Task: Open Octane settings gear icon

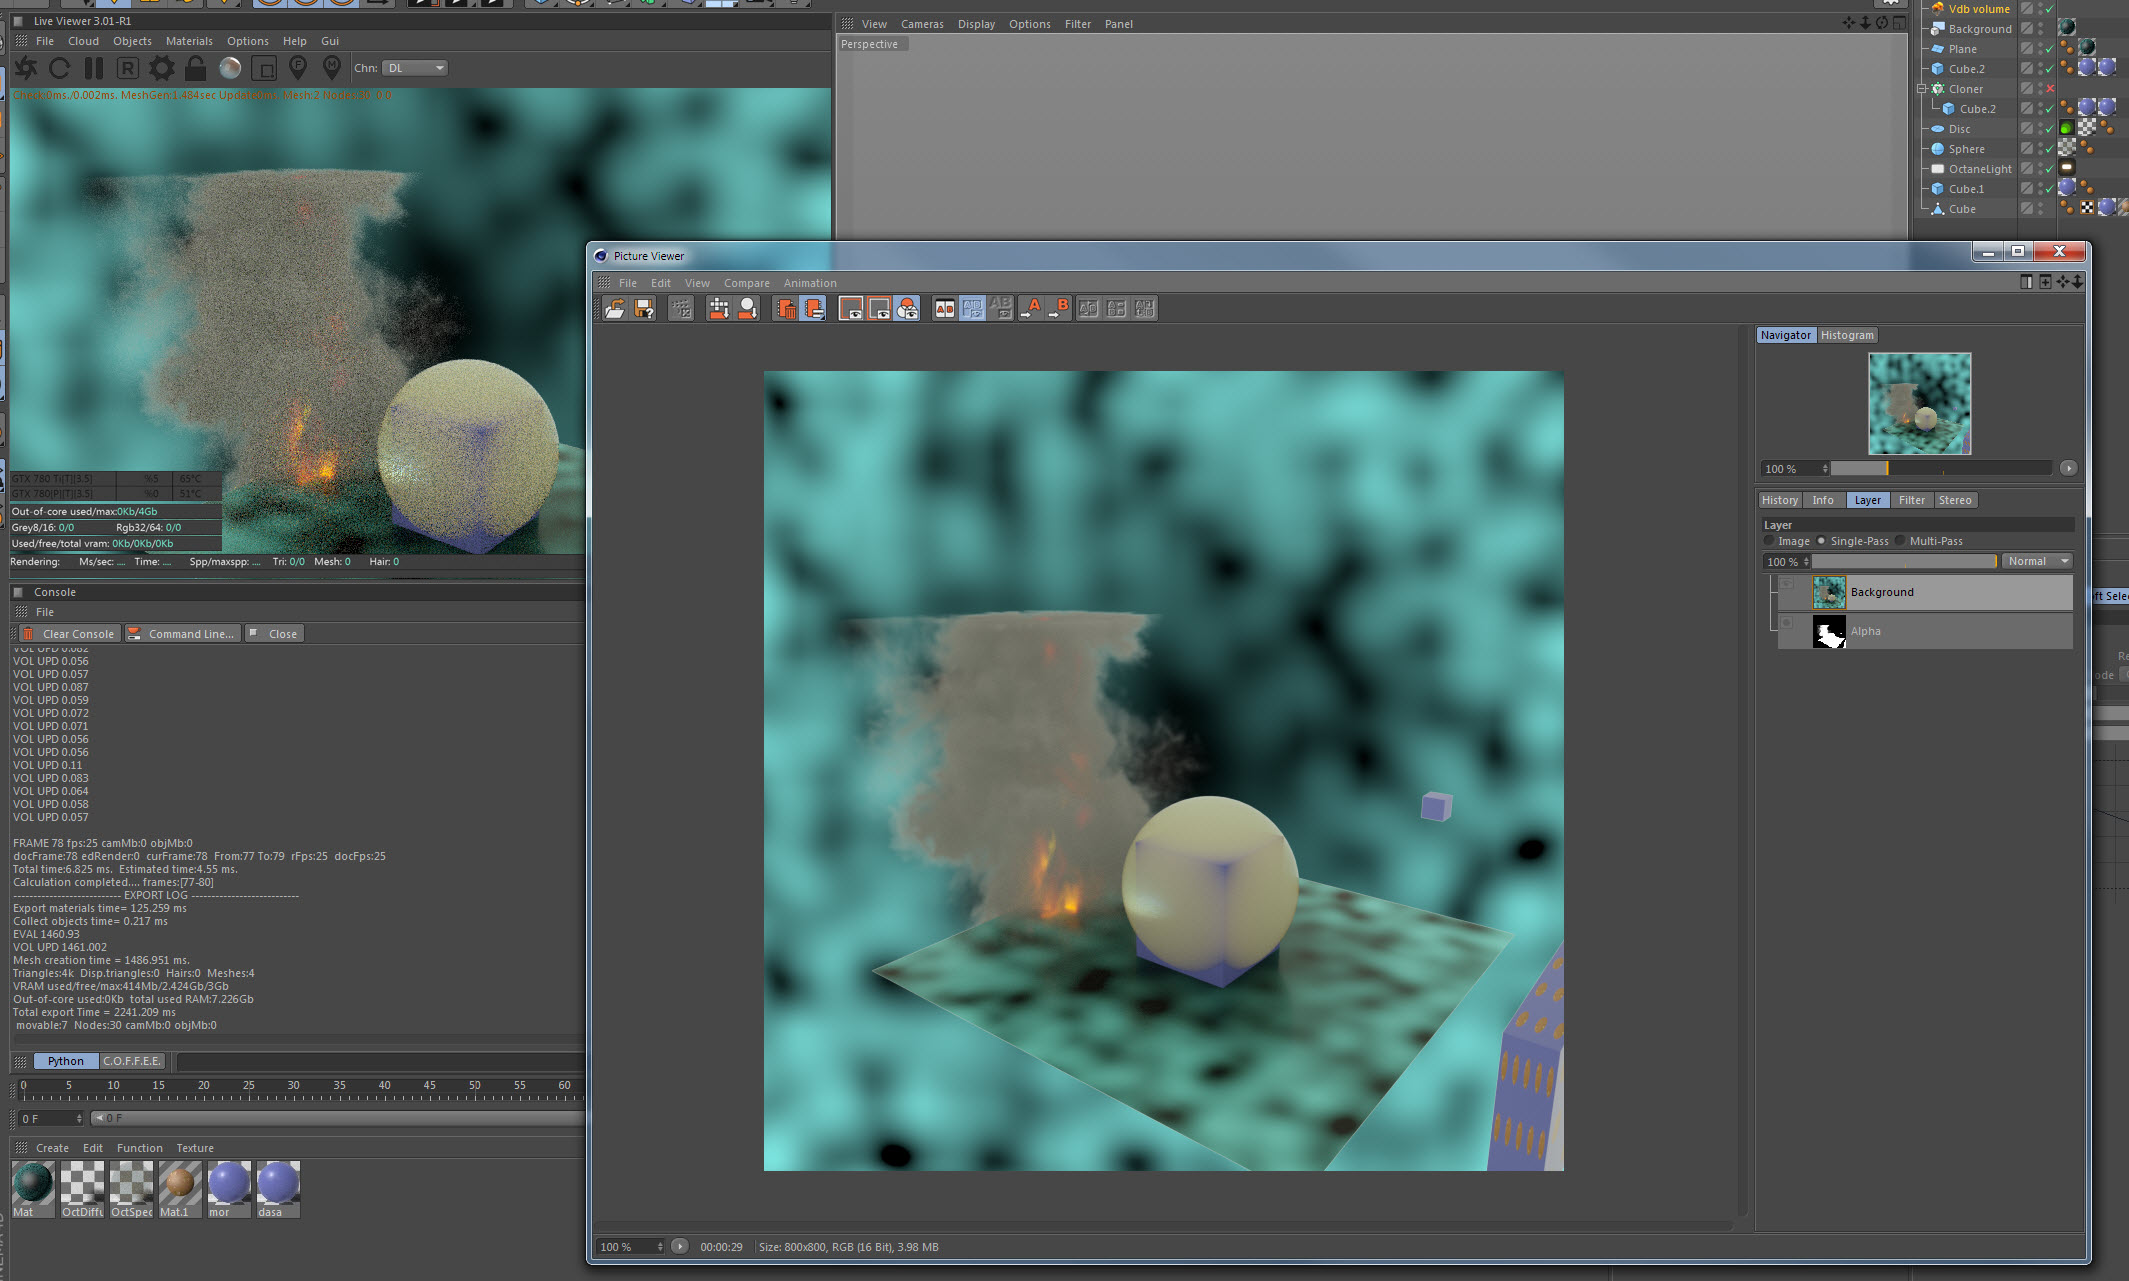Action: coord(161,68)
